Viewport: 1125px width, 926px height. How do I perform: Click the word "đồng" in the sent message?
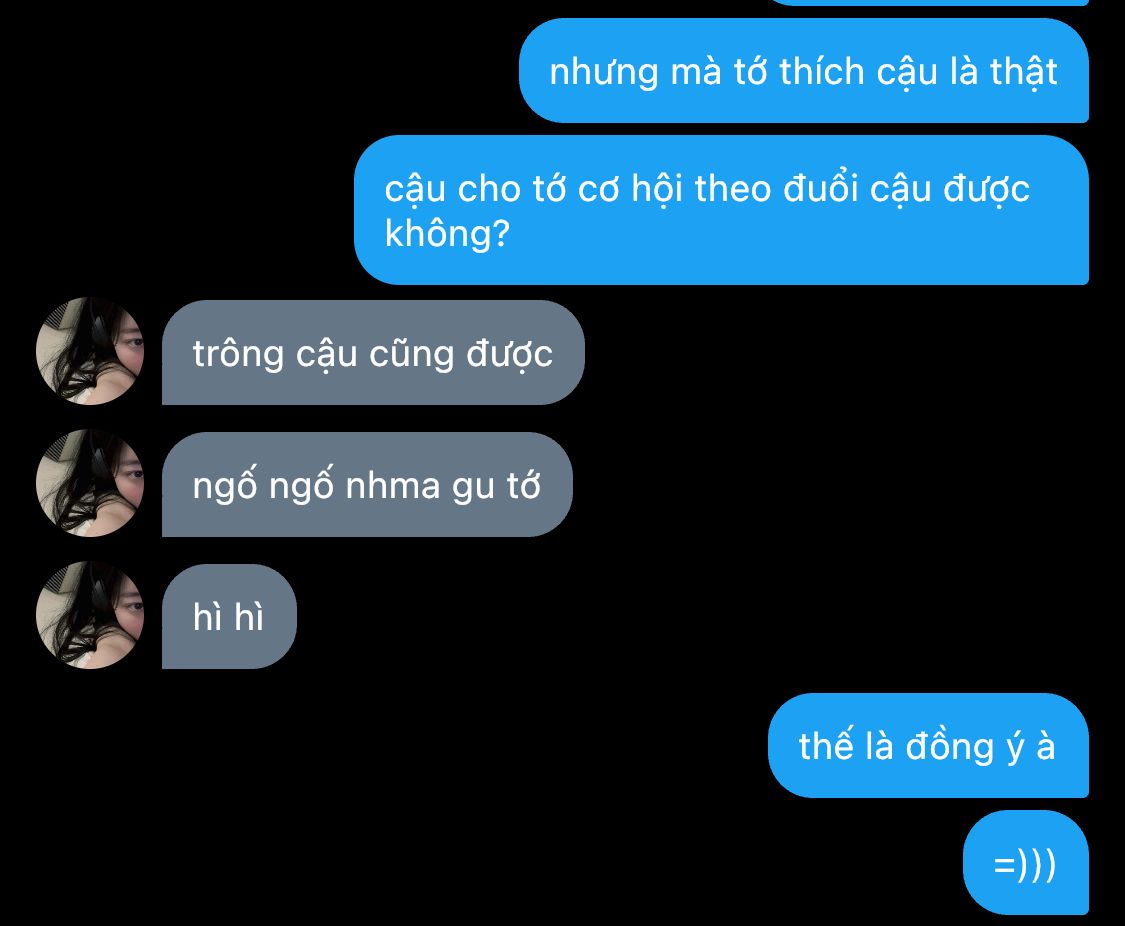(x=949, y=747)
